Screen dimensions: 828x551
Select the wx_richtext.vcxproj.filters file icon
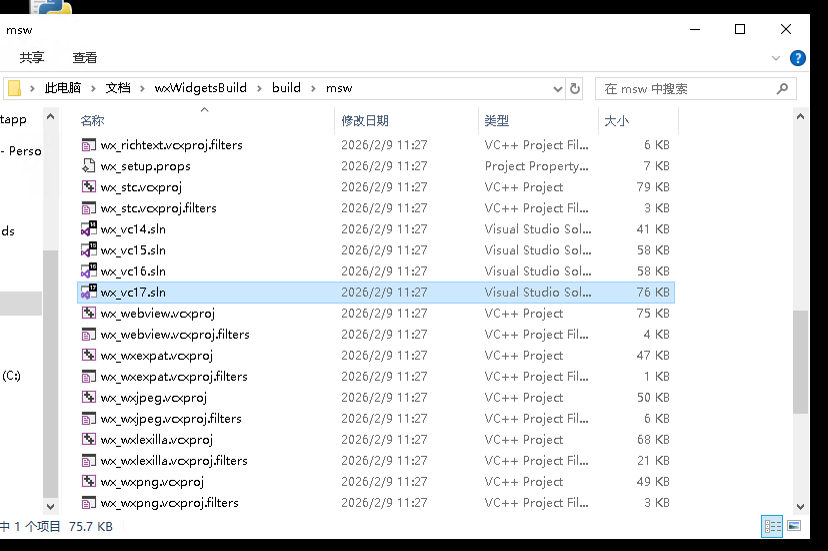pos(88,145)
